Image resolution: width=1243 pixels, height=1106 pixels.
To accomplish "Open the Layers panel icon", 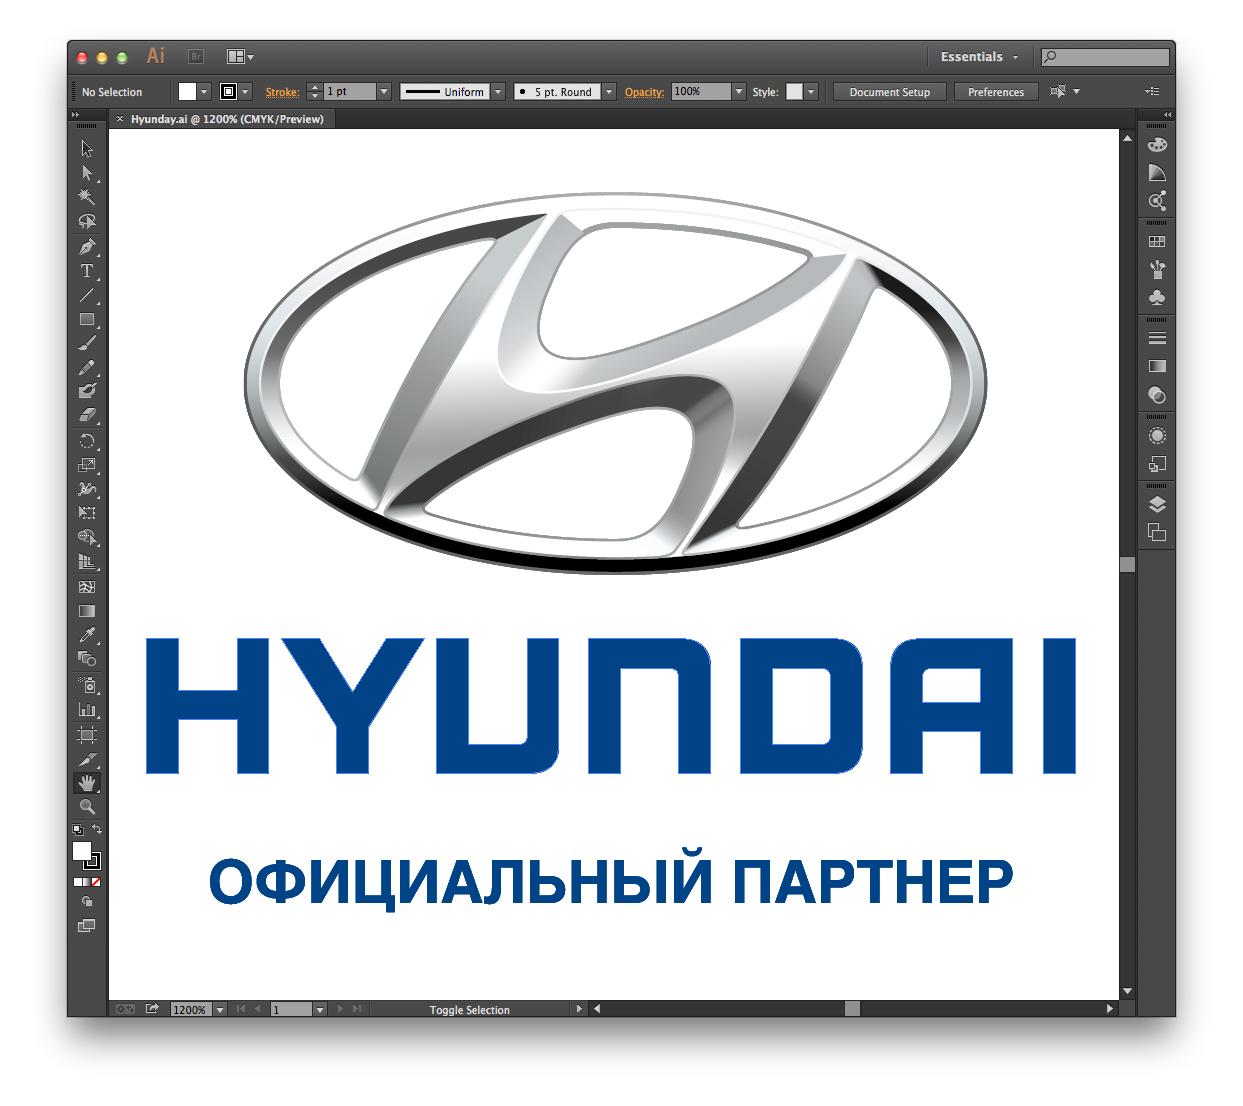I will click(x=1157, y=504).
